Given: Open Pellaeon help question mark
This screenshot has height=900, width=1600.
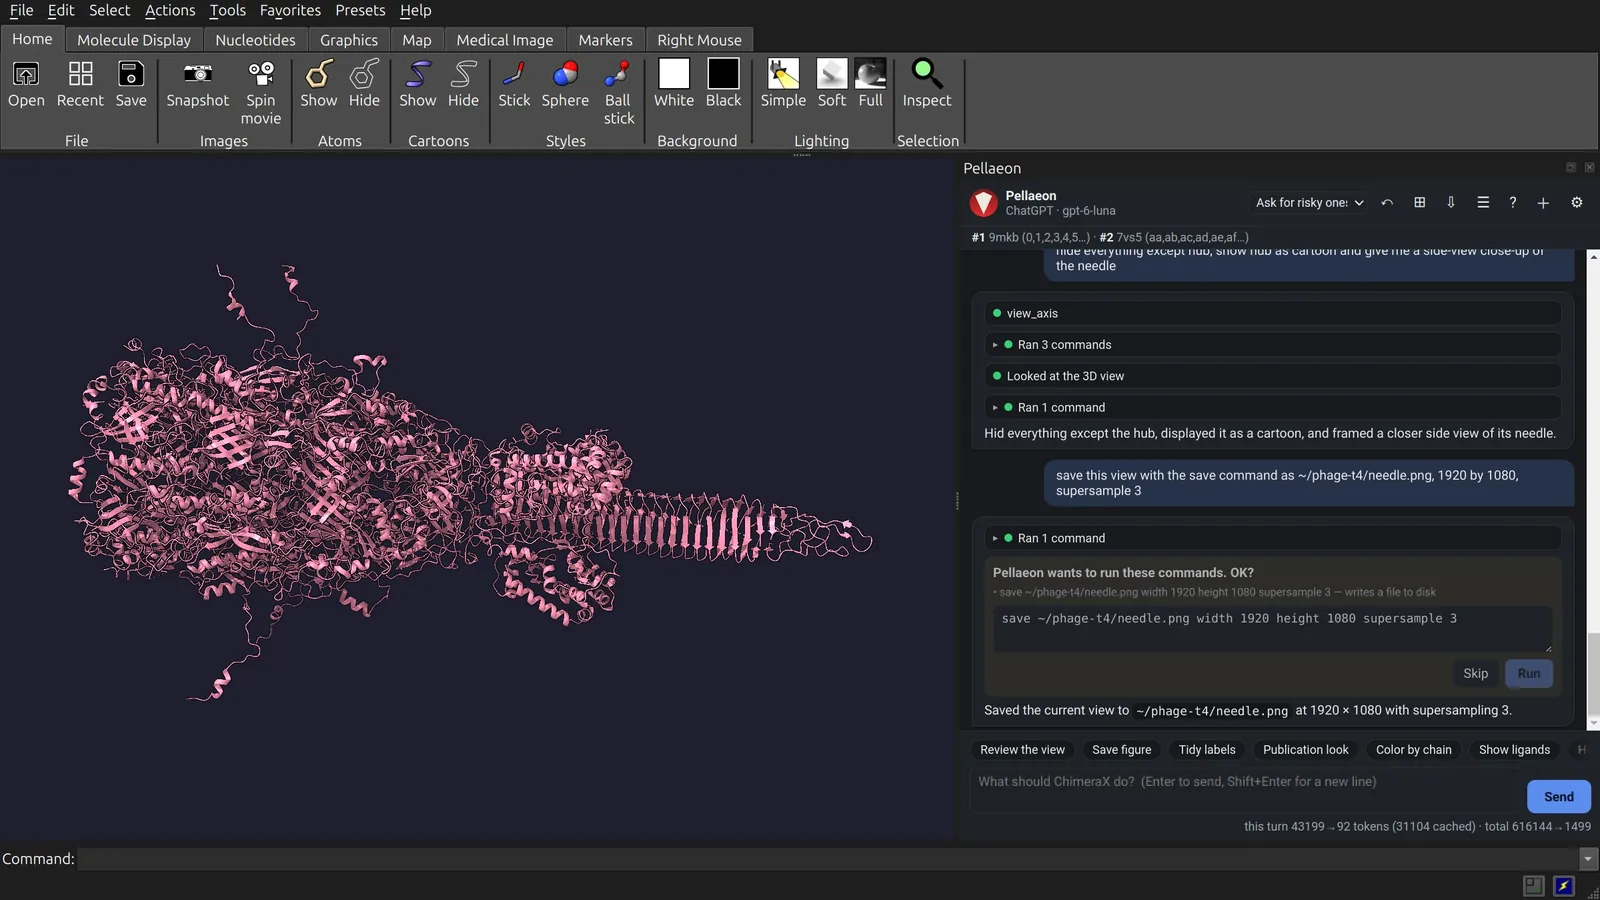Looking at the screenshot, I should pyautogui.click(x=1513, y=203).
